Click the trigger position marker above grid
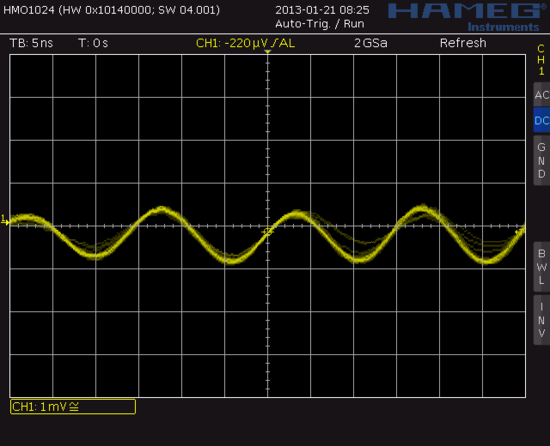The height and width of the screenshot is (446, 550). click(268, 52)
